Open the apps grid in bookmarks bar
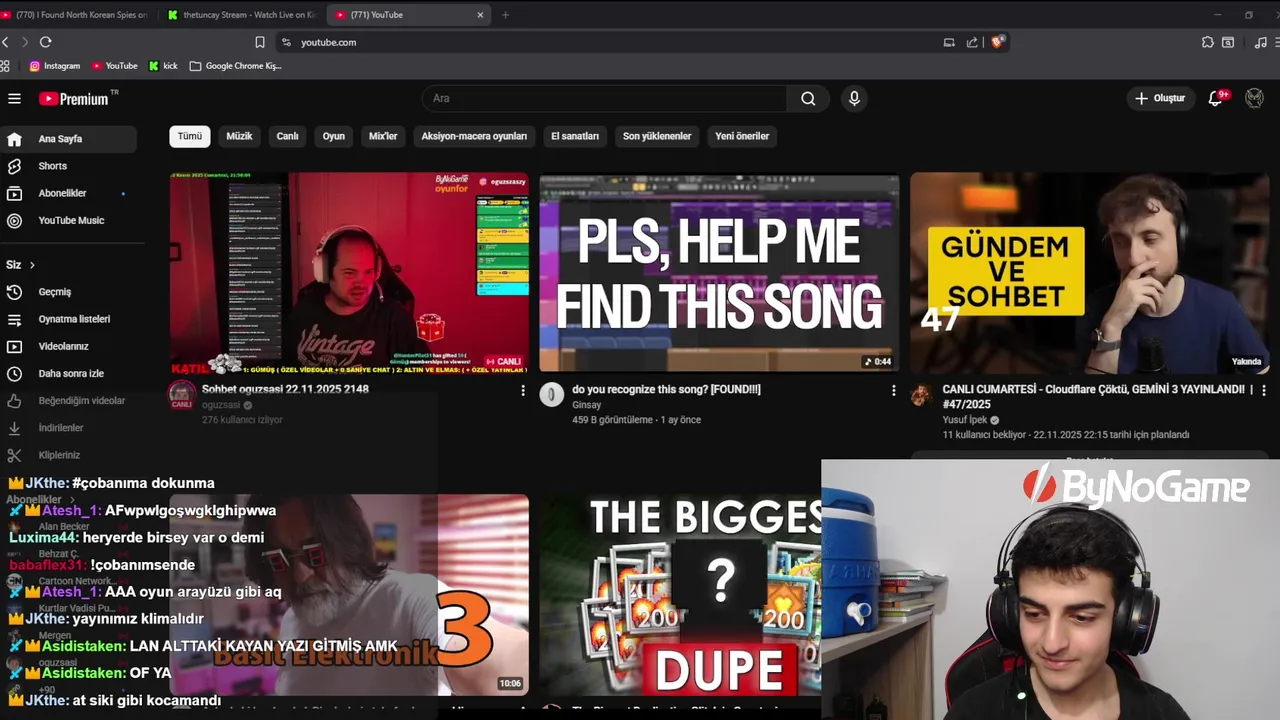Screen dimensions: 1280x720 click(5, 66)
